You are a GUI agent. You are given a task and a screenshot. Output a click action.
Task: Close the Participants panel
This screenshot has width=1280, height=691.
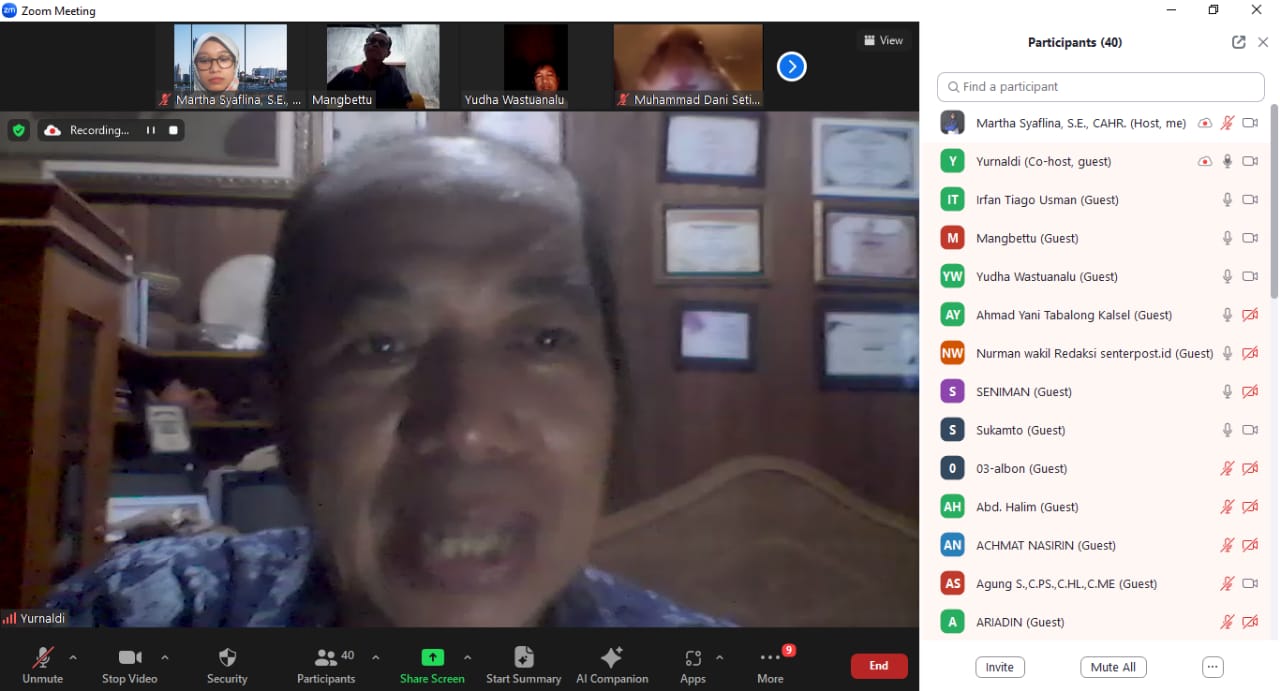(x=1263, y=42)
